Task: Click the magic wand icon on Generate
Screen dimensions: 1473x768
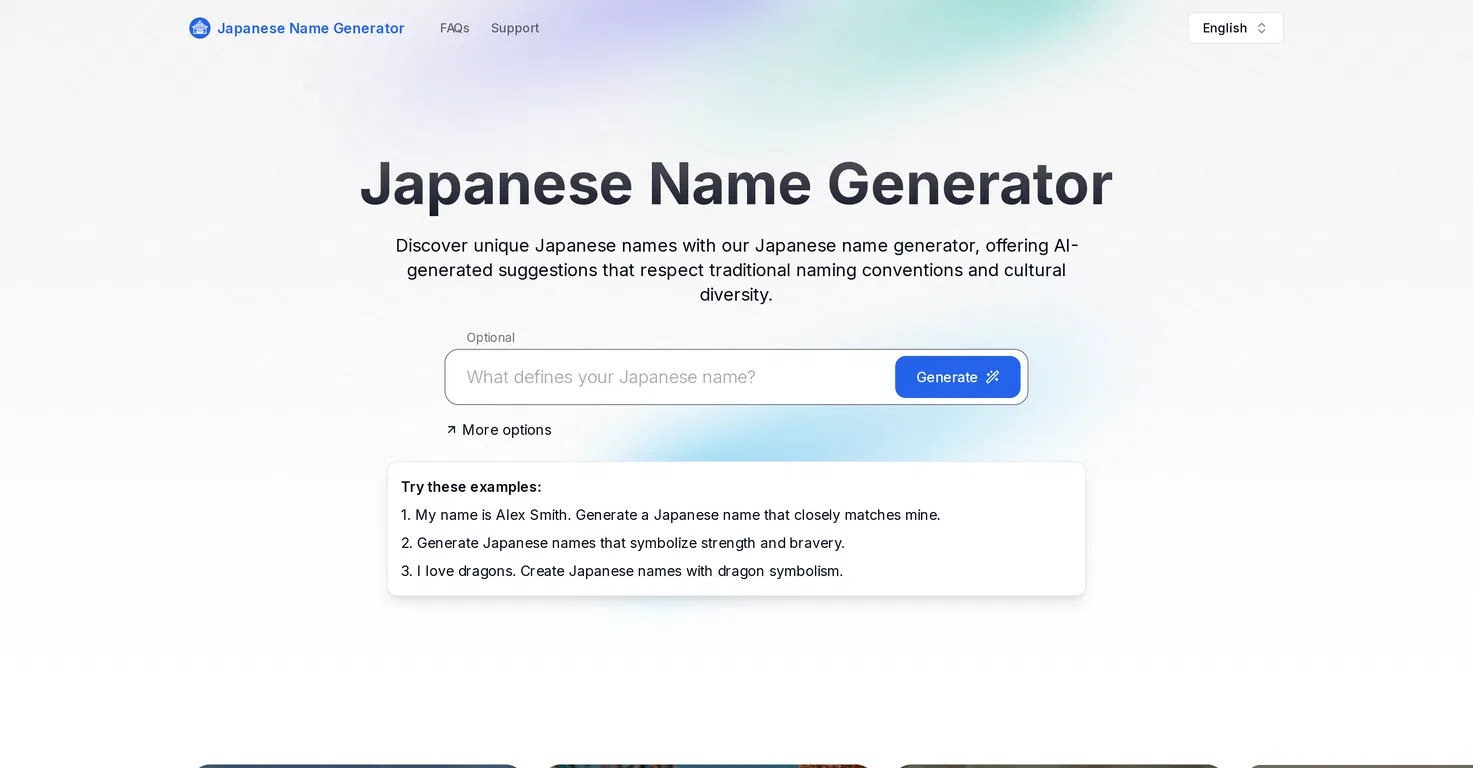Action: pyautogui.click(x=992, y=377)
